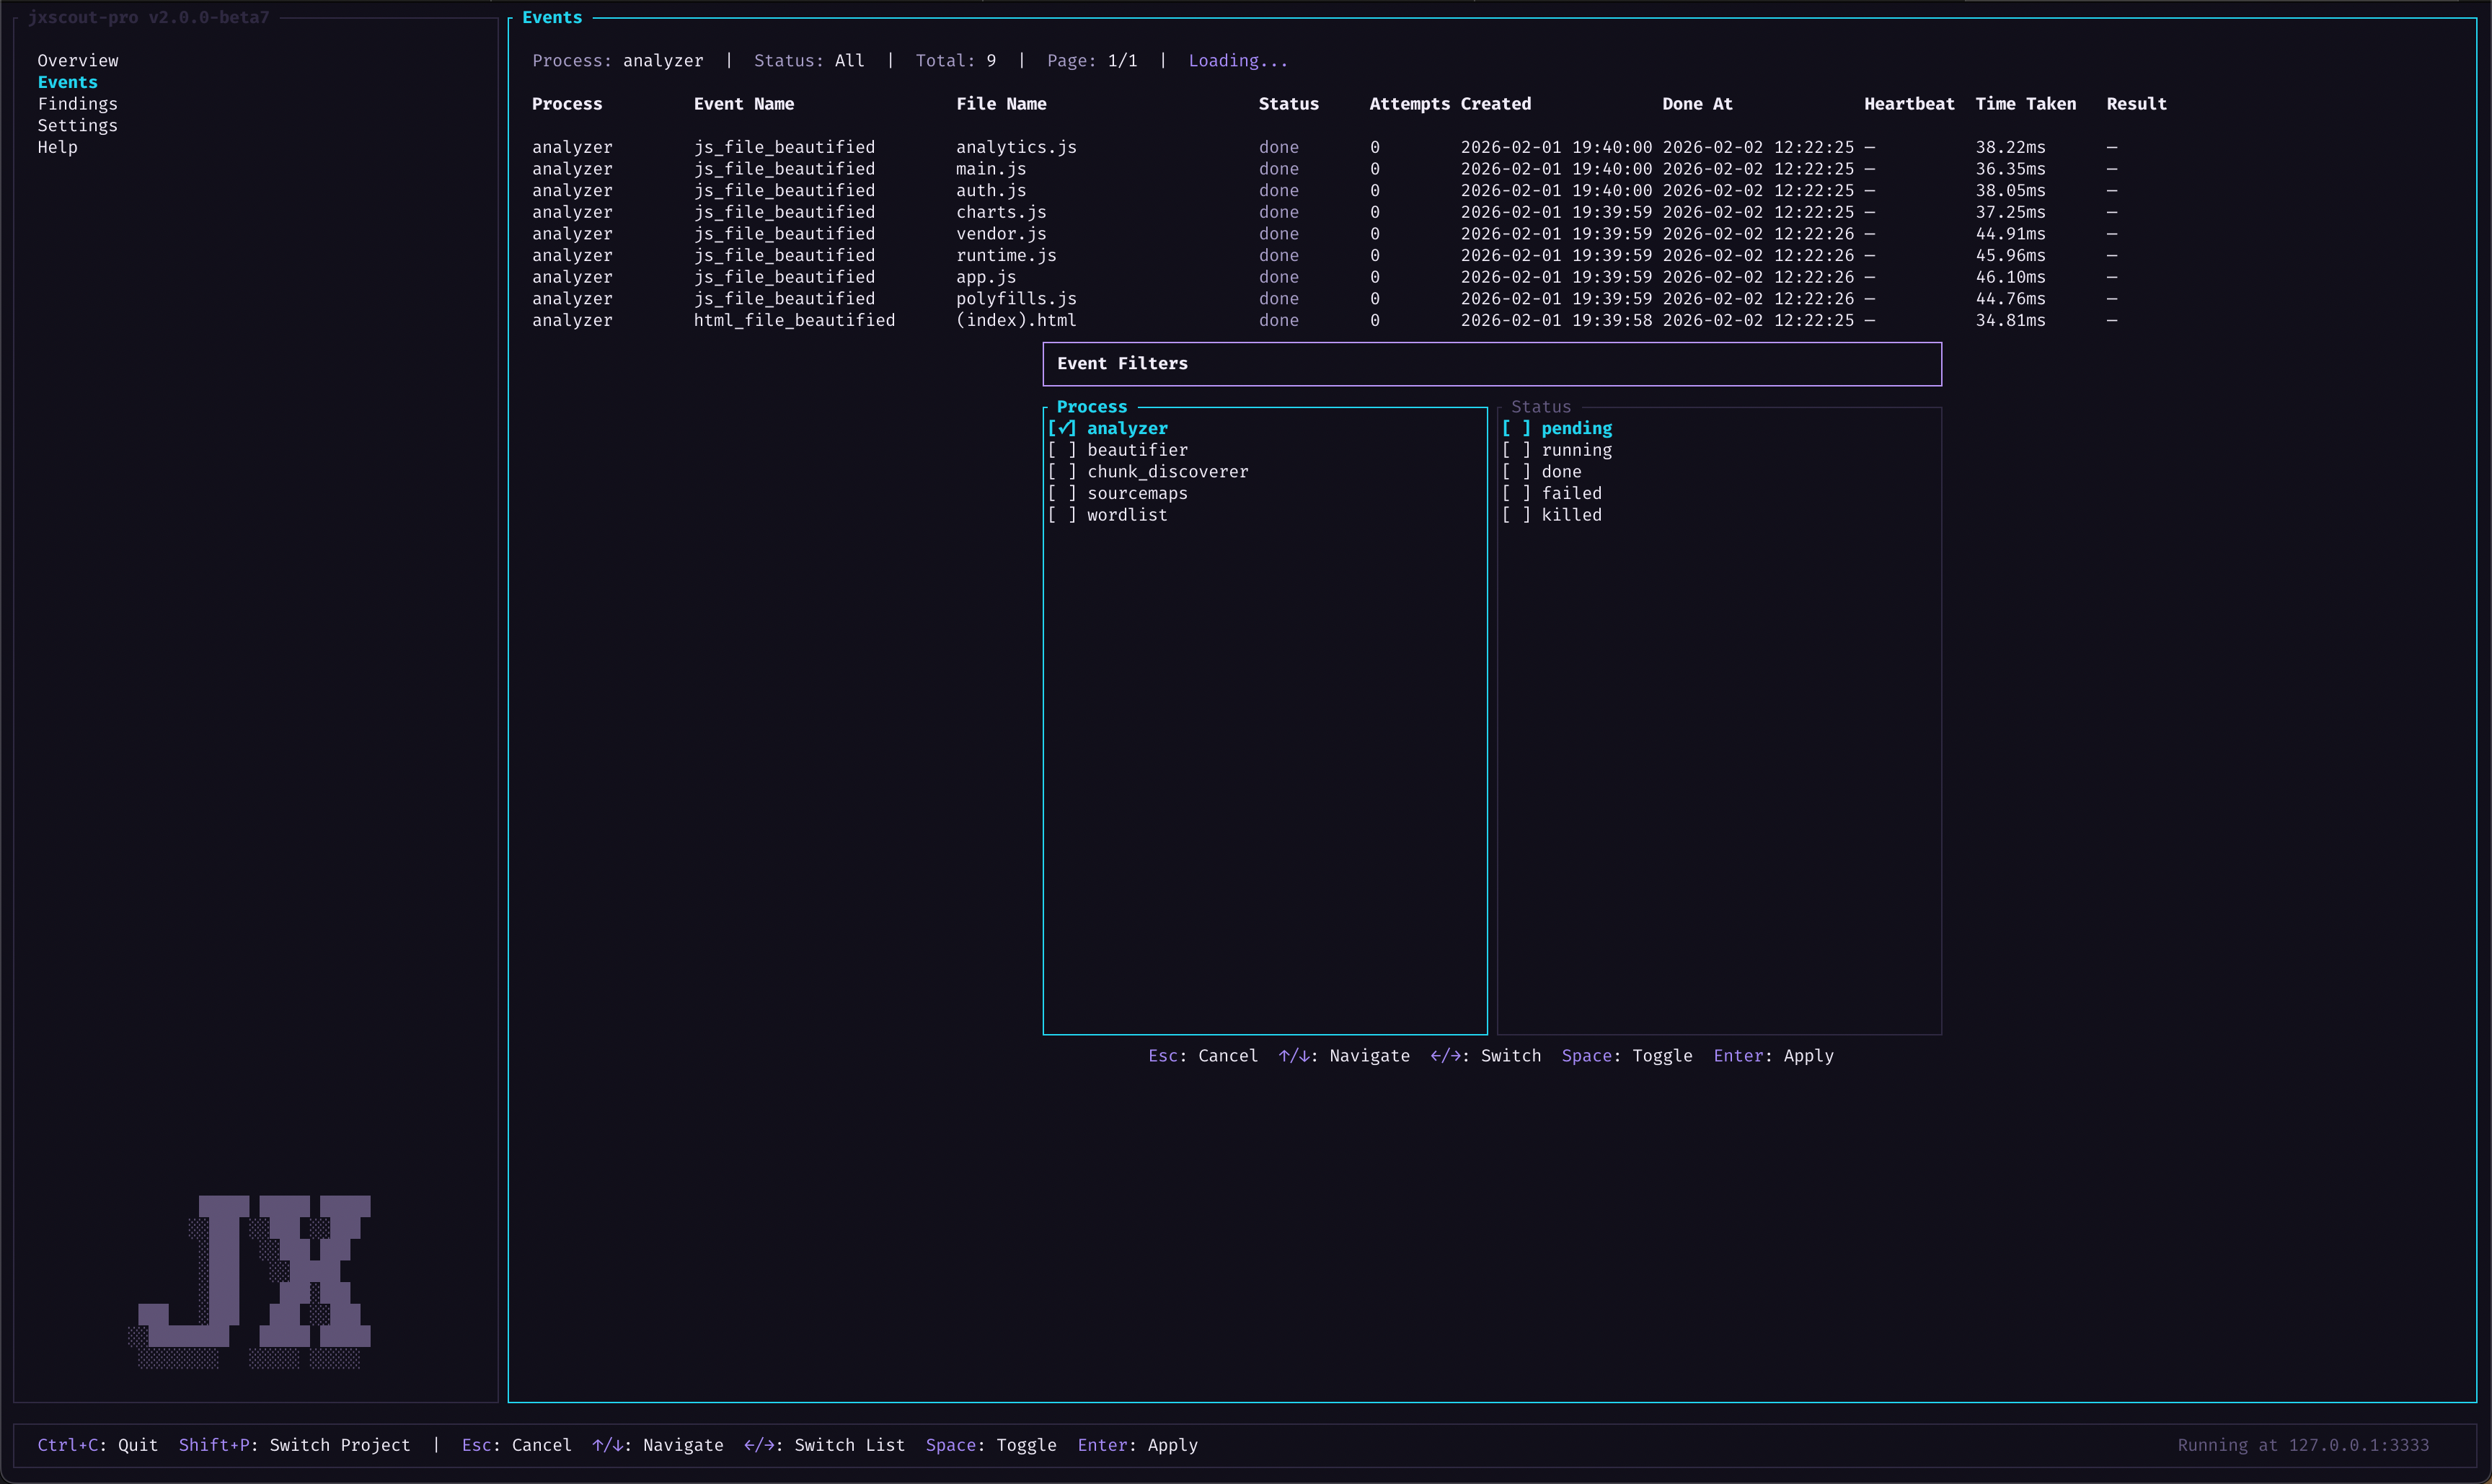Select the auth.js event row
Viewport: 2492px width, 1484px height.
click(x=1325, y=191)
